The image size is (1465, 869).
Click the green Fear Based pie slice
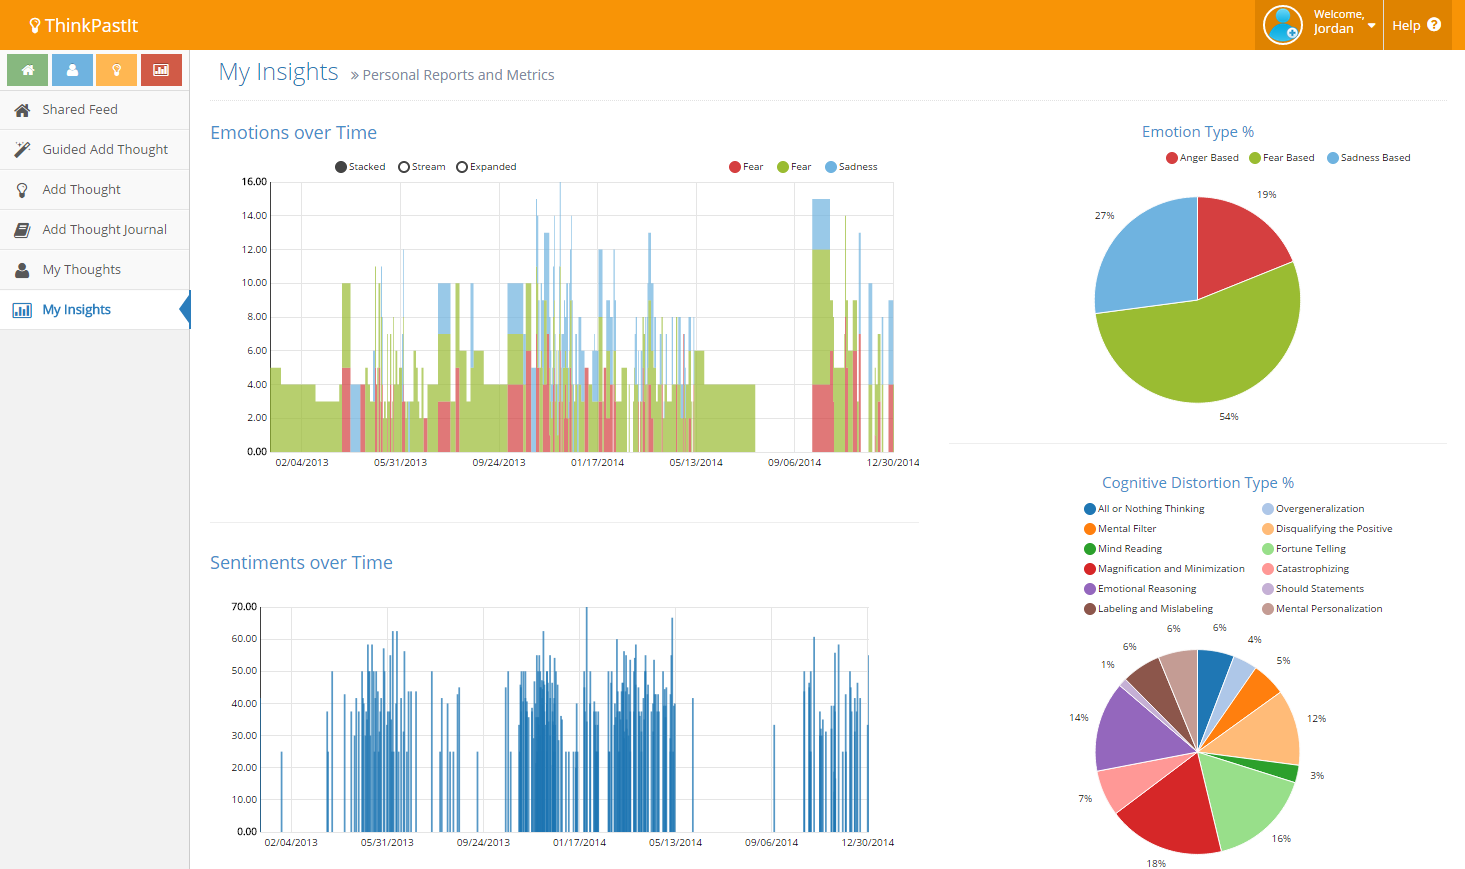(x=1200, y=350)
